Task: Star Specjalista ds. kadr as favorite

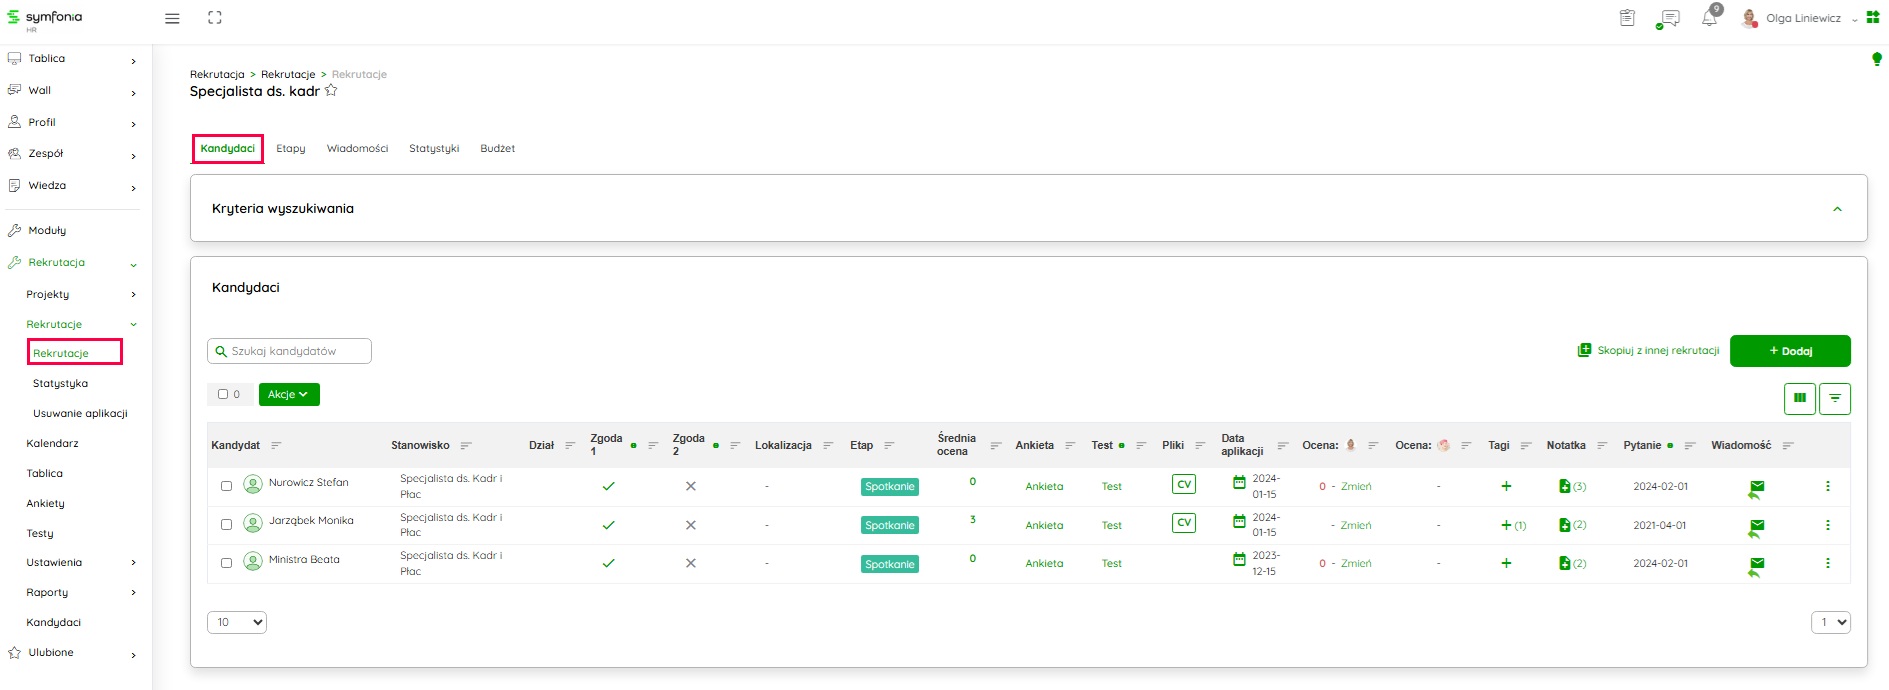Action: pyautogui.click(x=331, y=90)
